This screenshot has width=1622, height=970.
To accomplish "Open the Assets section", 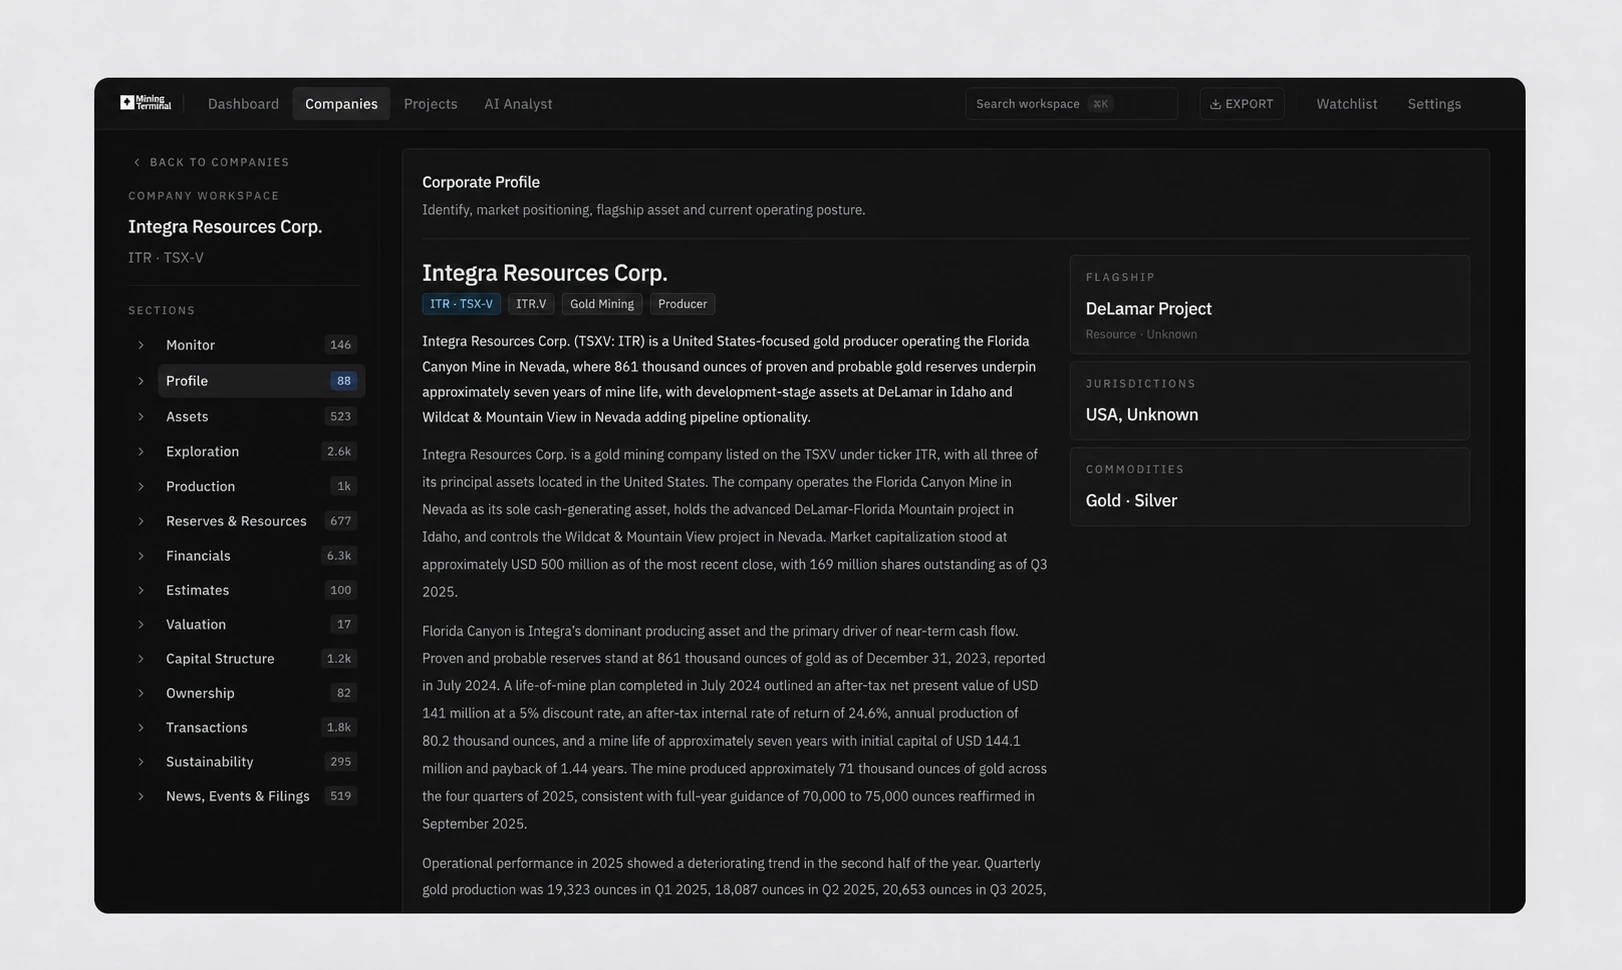I will 261,417.
